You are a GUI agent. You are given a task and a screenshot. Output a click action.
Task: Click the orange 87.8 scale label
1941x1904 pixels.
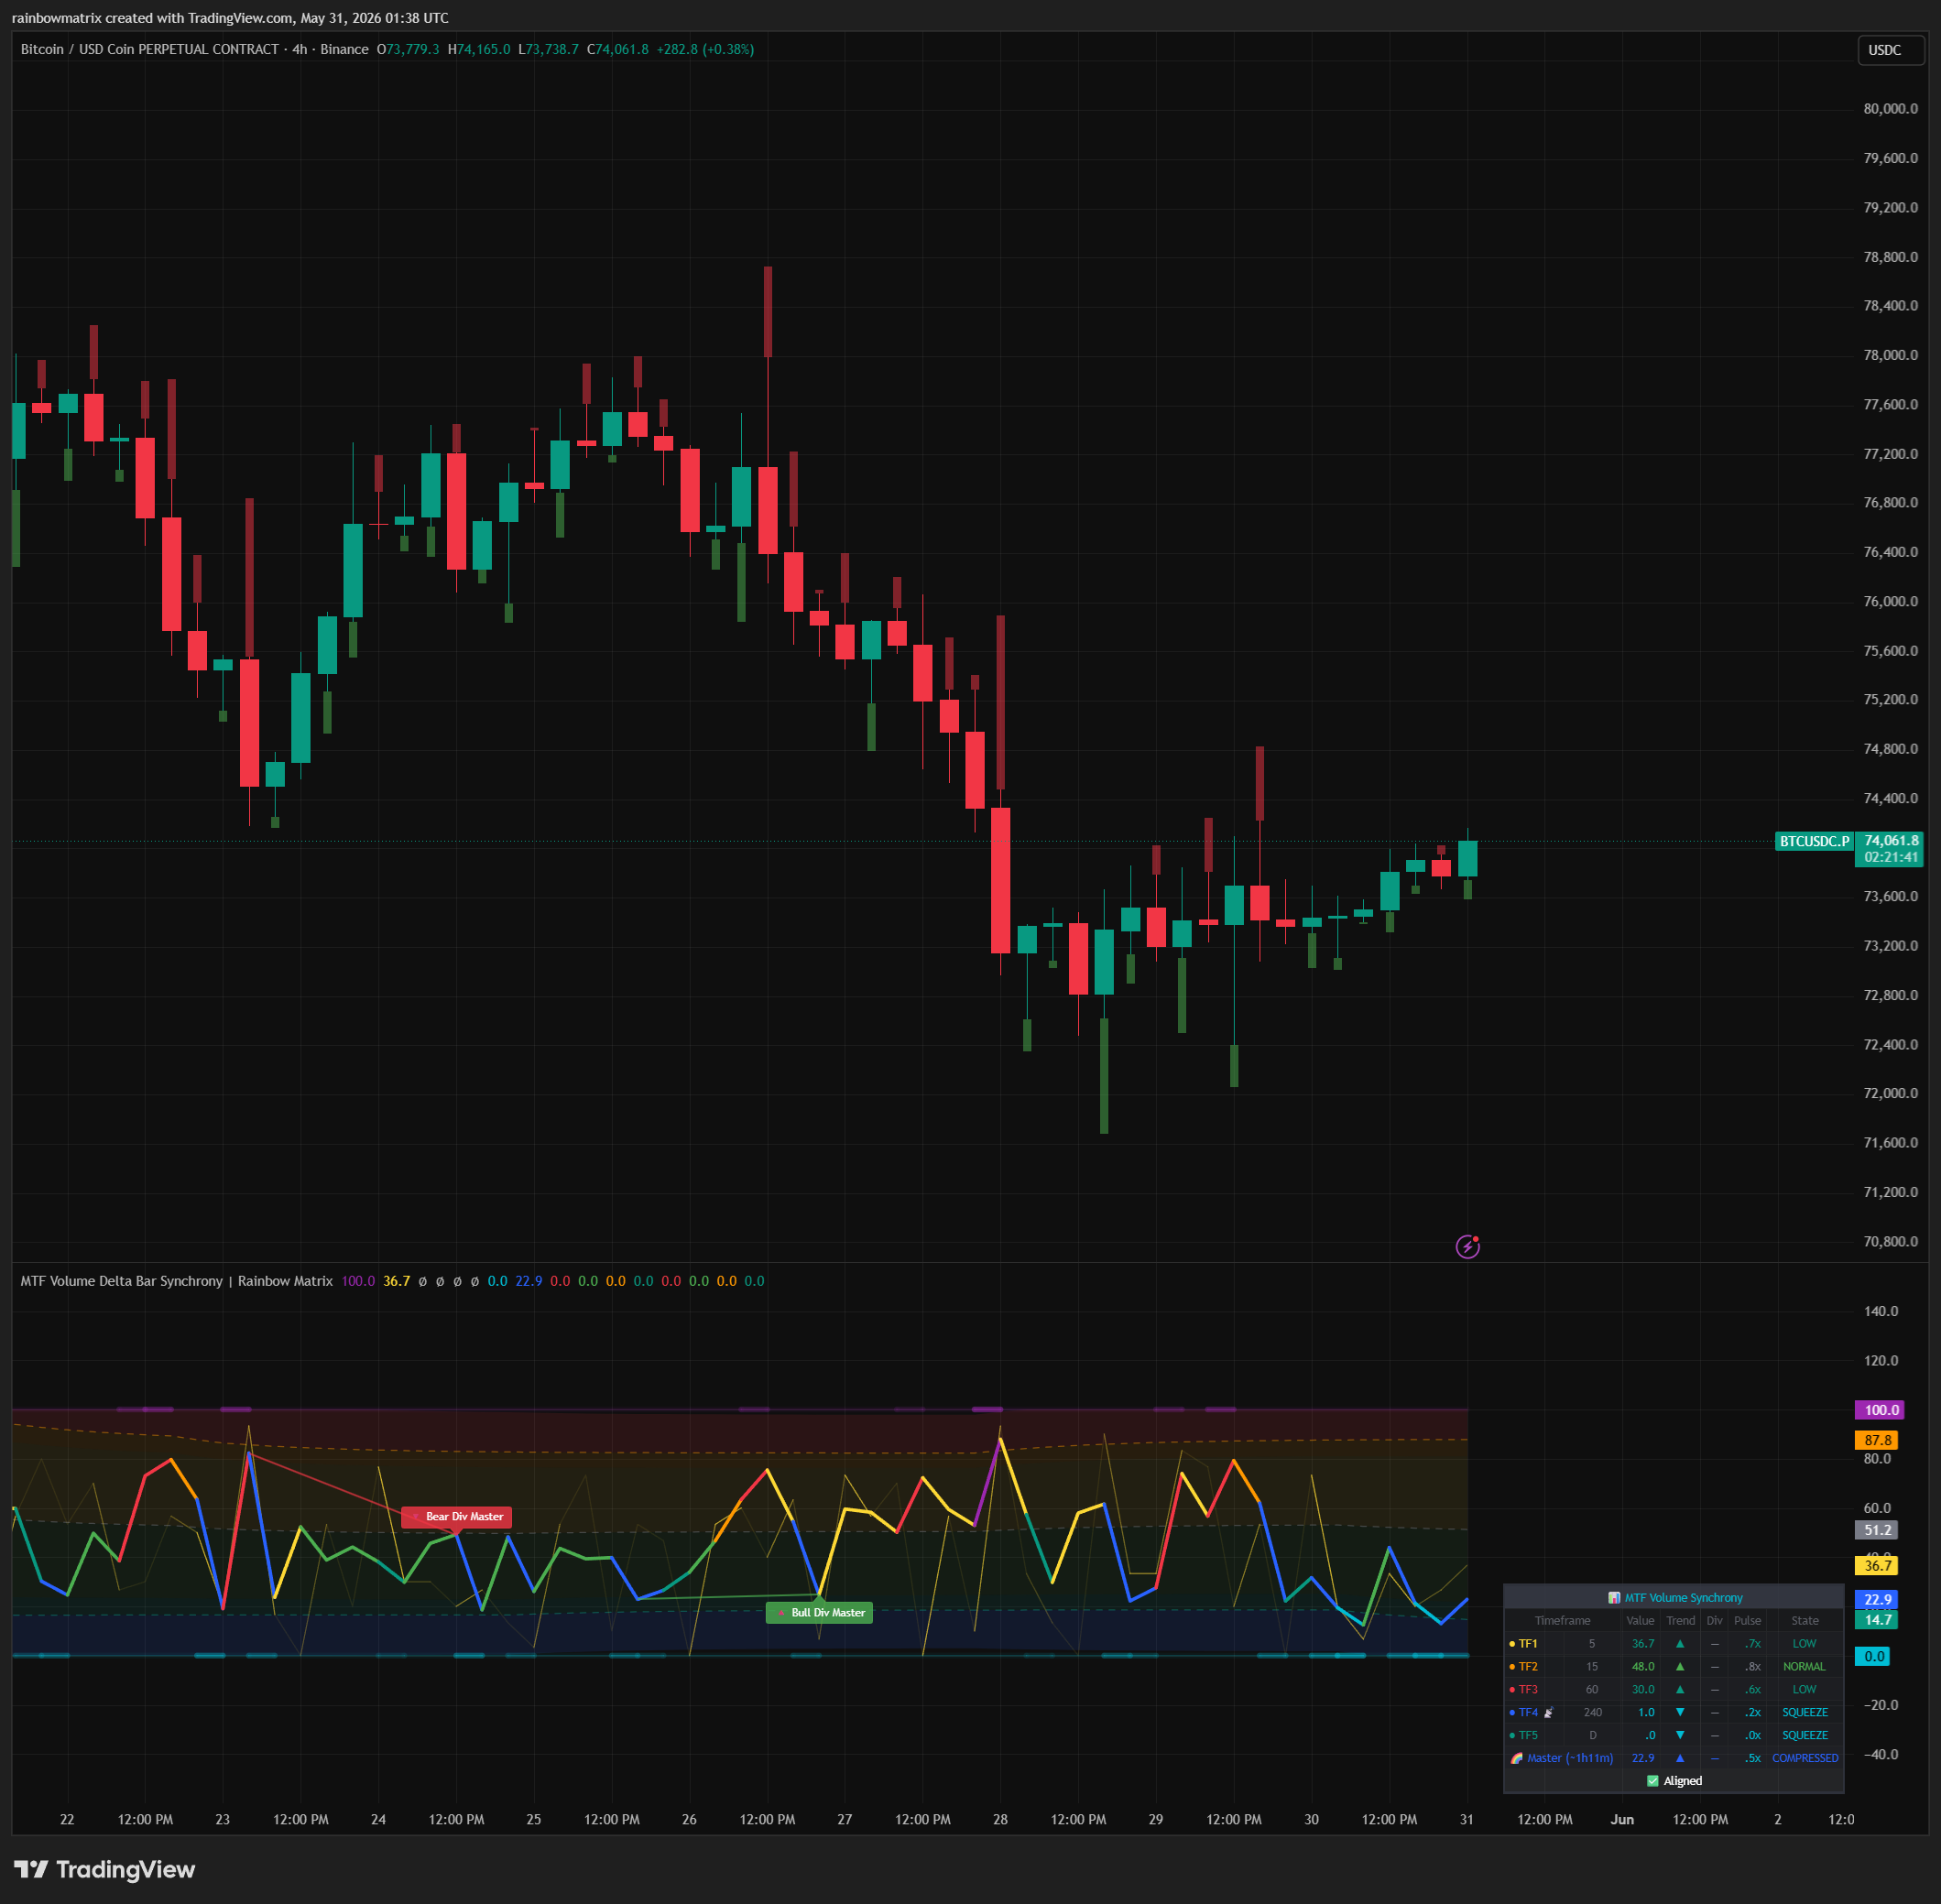(x=1877, y=1440)
